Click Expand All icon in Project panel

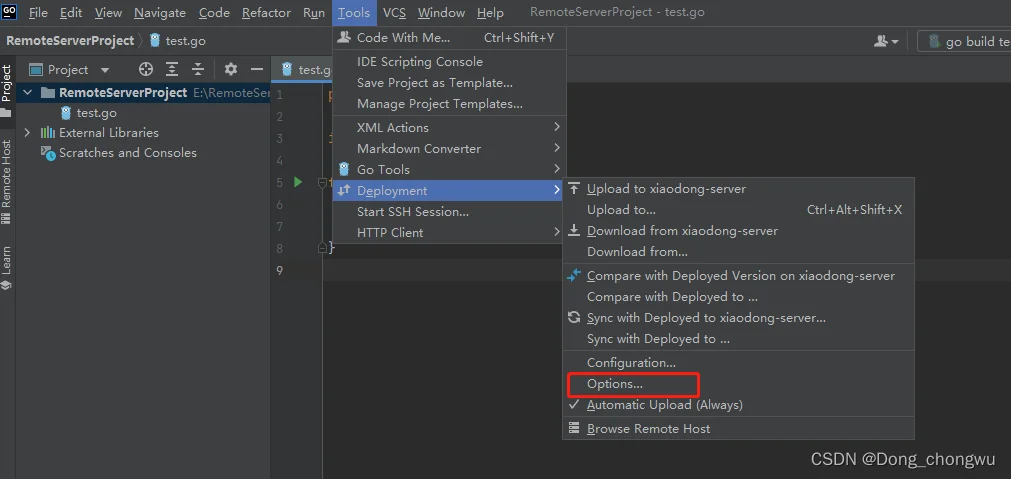point(172,69)
